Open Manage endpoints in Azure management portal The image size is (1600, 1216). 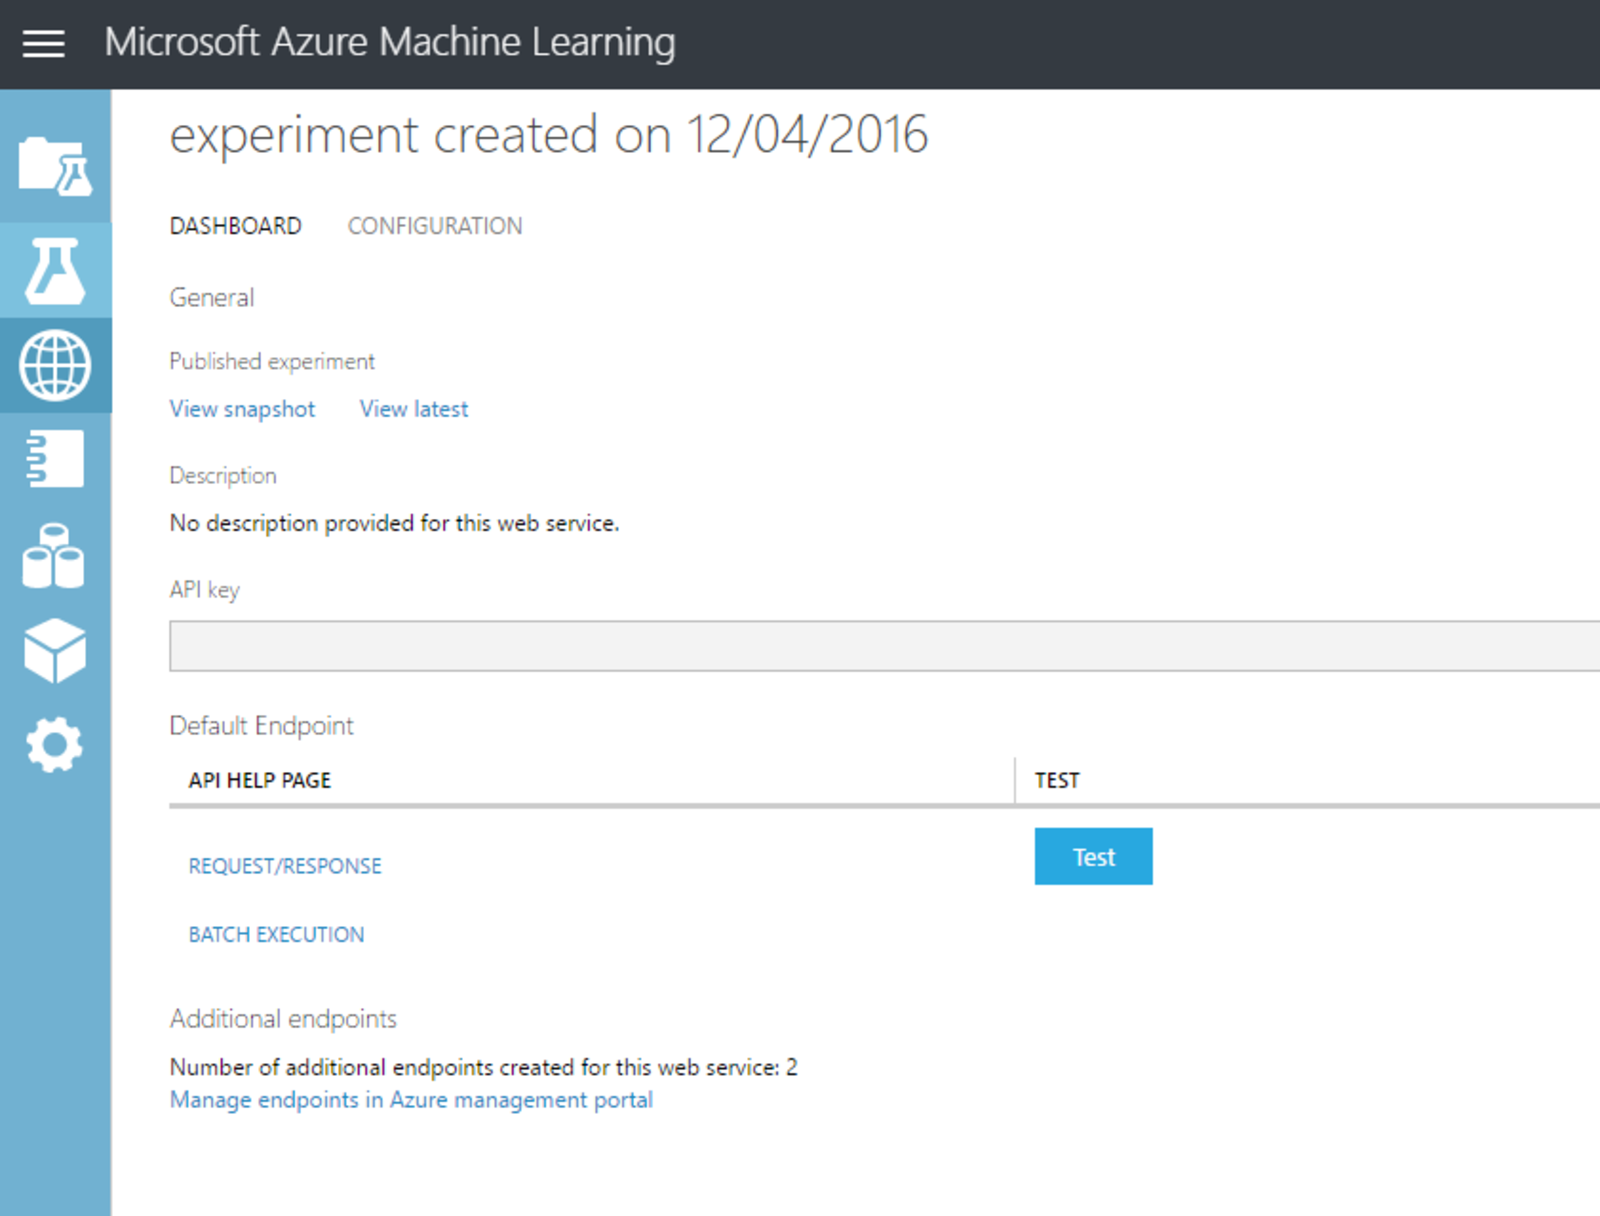pos(411,1100)
